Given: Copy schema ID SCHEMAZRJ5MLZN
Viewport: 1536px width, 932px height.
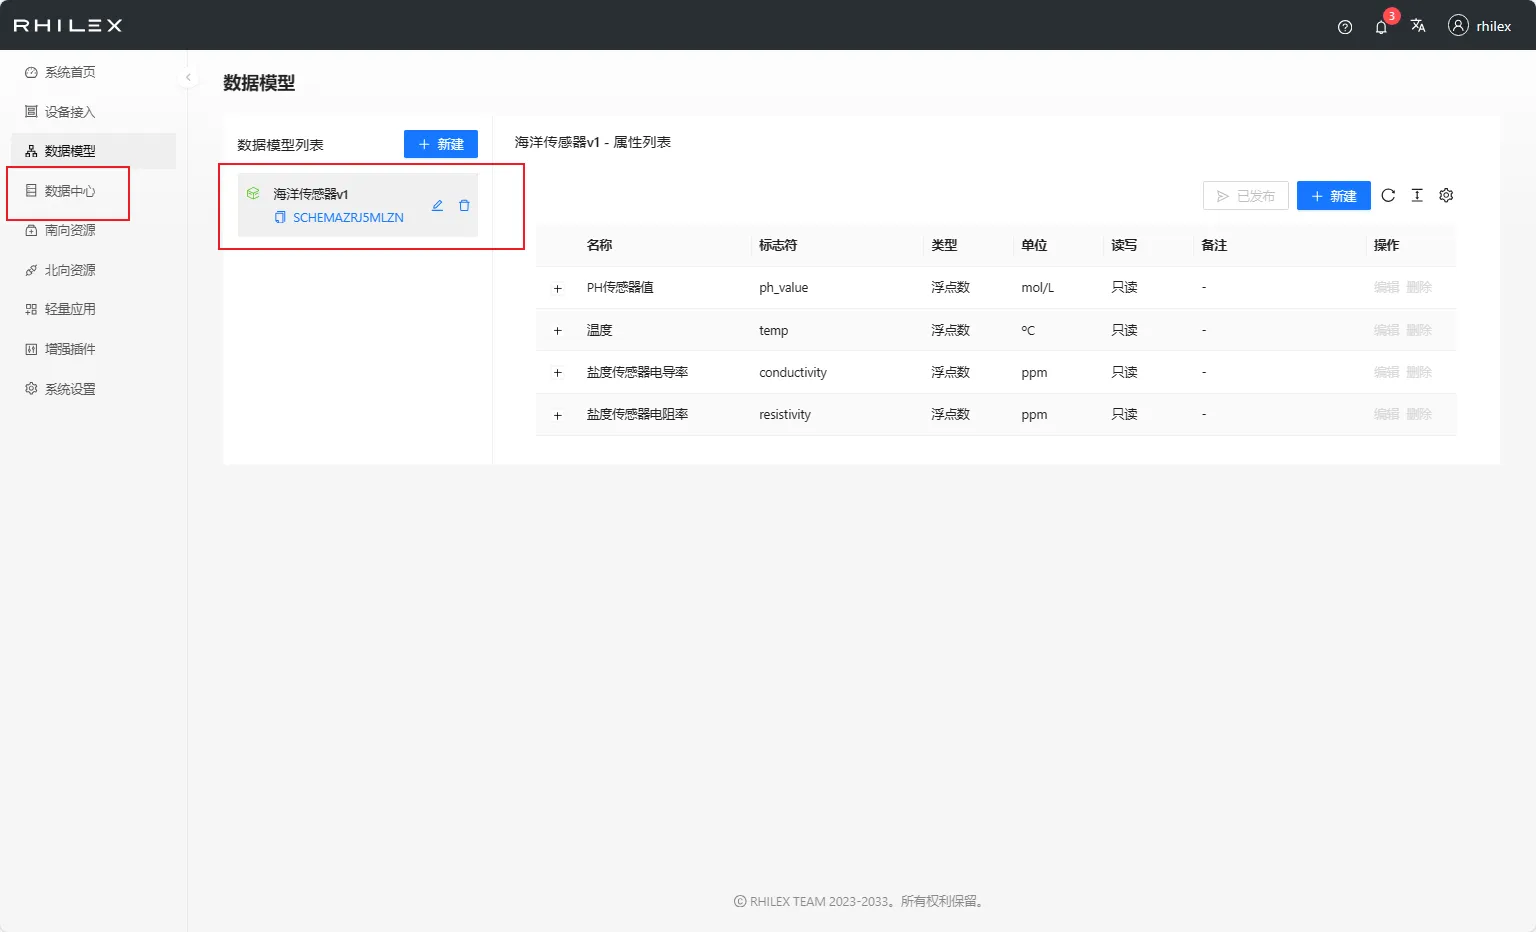Looking at the screenshot, I should [x=348, y=217].
